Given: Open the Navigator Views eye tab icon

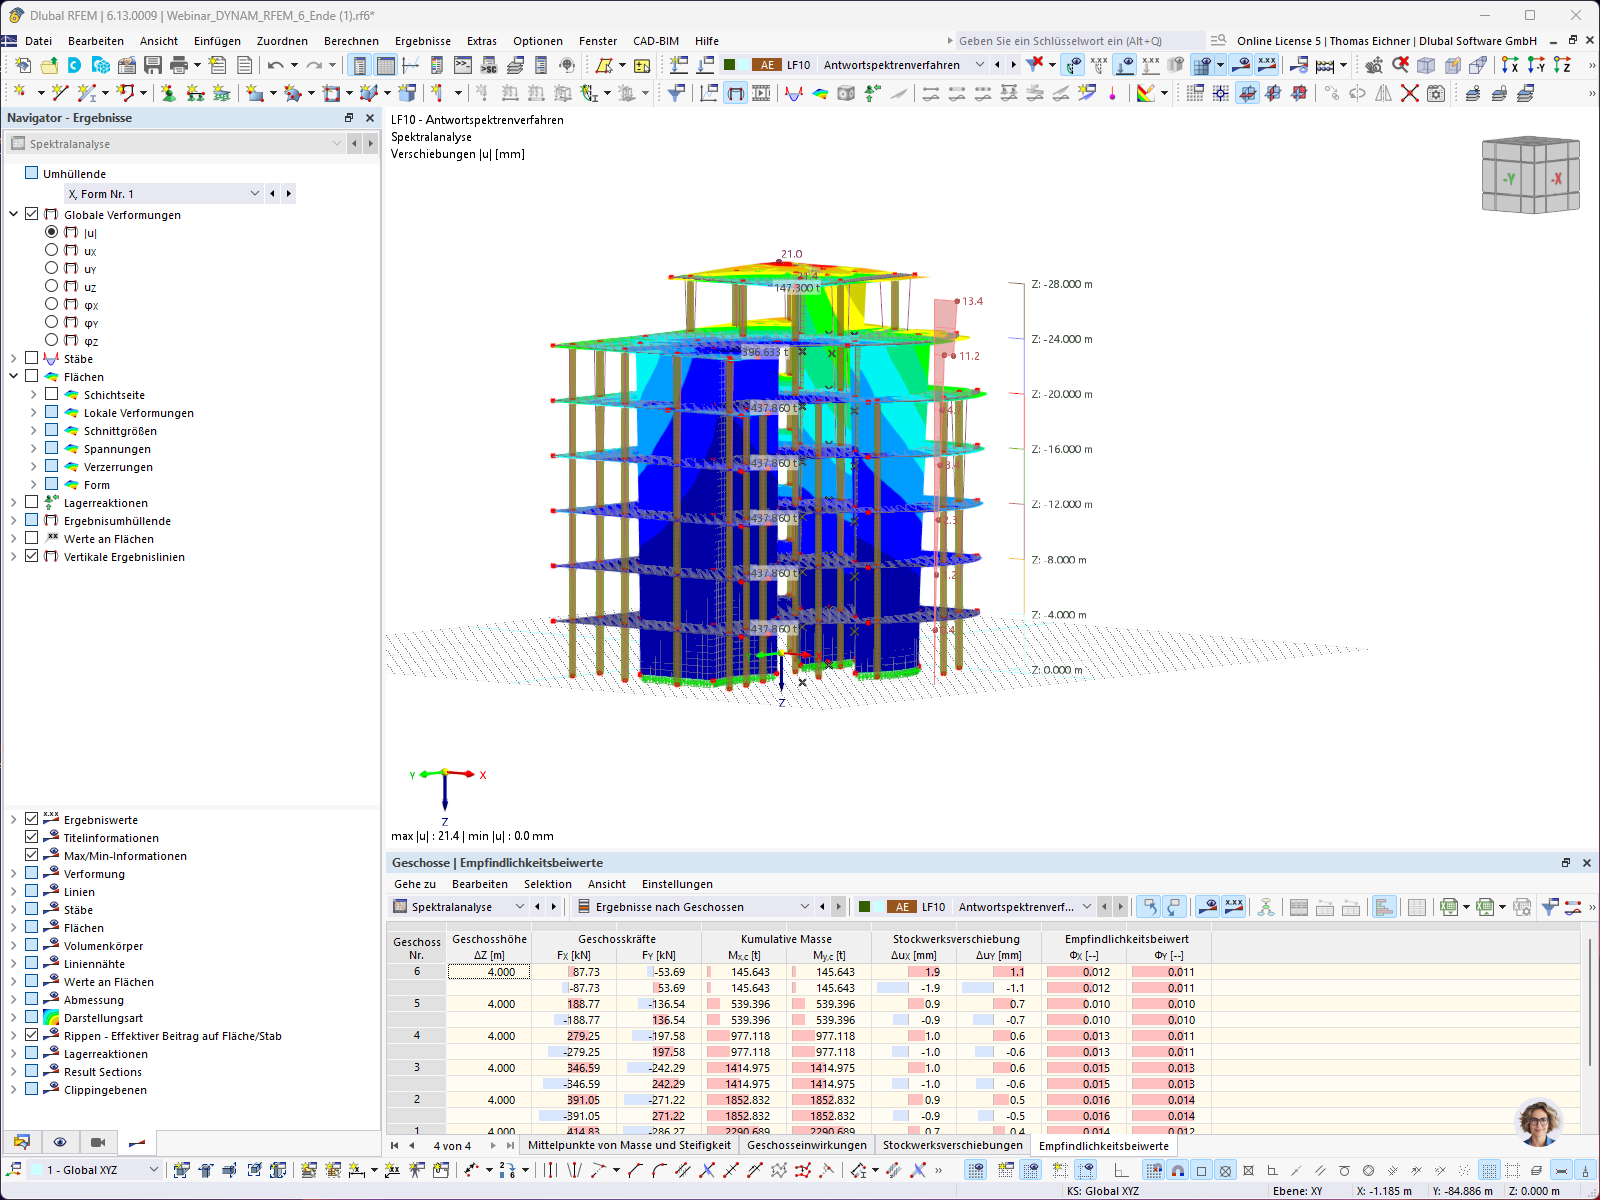Looking at the screenshot, I should (x=60, y=1142).
